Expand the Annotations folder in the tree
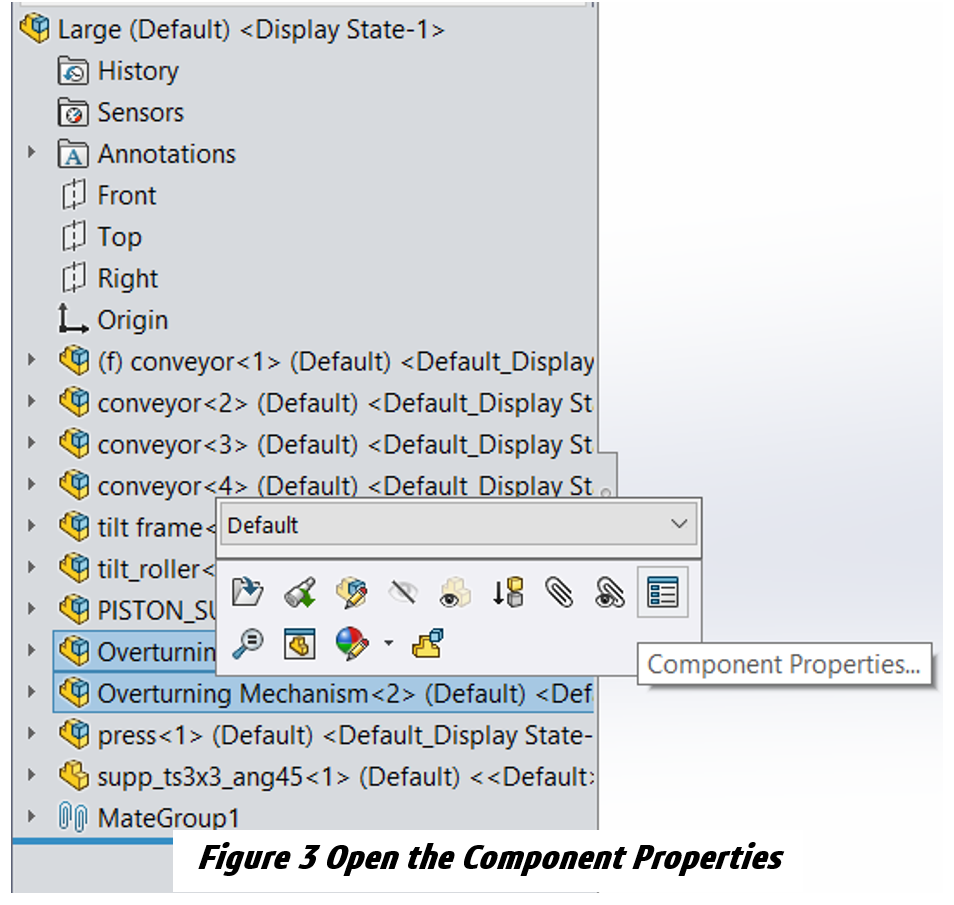954x905 pixels. 31,153
